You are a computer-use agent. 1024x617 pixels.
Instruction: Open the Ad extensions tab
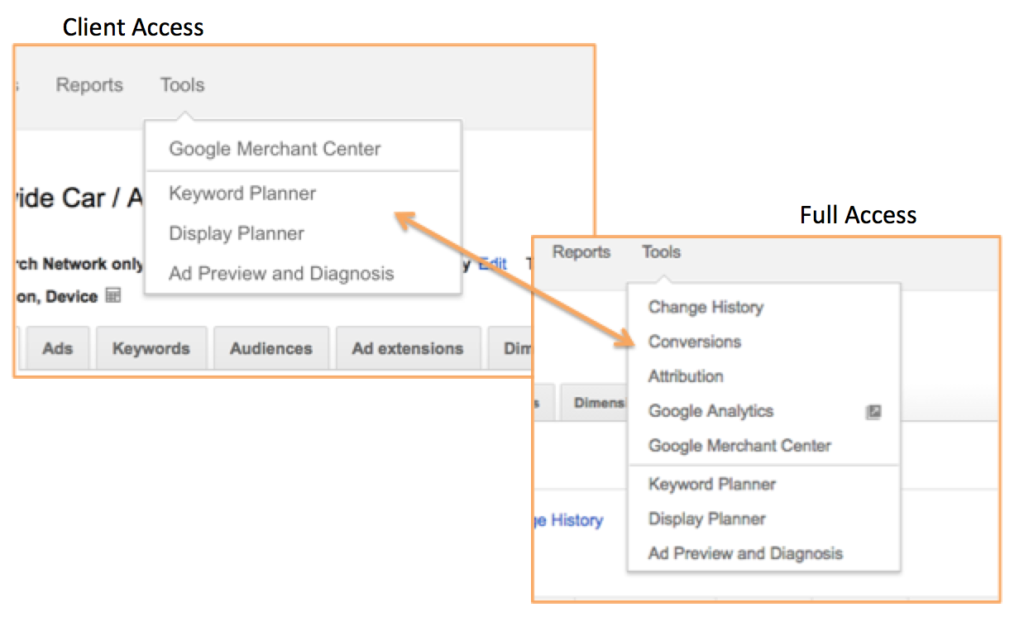pos(408,349)
